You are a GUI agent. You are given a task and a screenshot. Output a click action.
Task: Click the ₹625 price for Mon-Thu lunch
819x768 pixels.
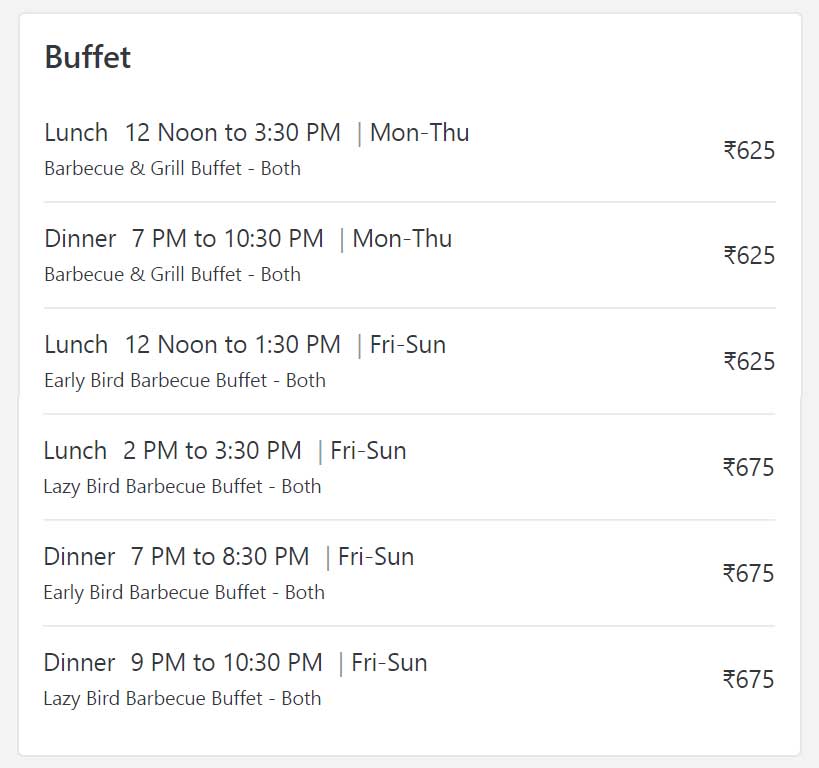click(749, 150)
